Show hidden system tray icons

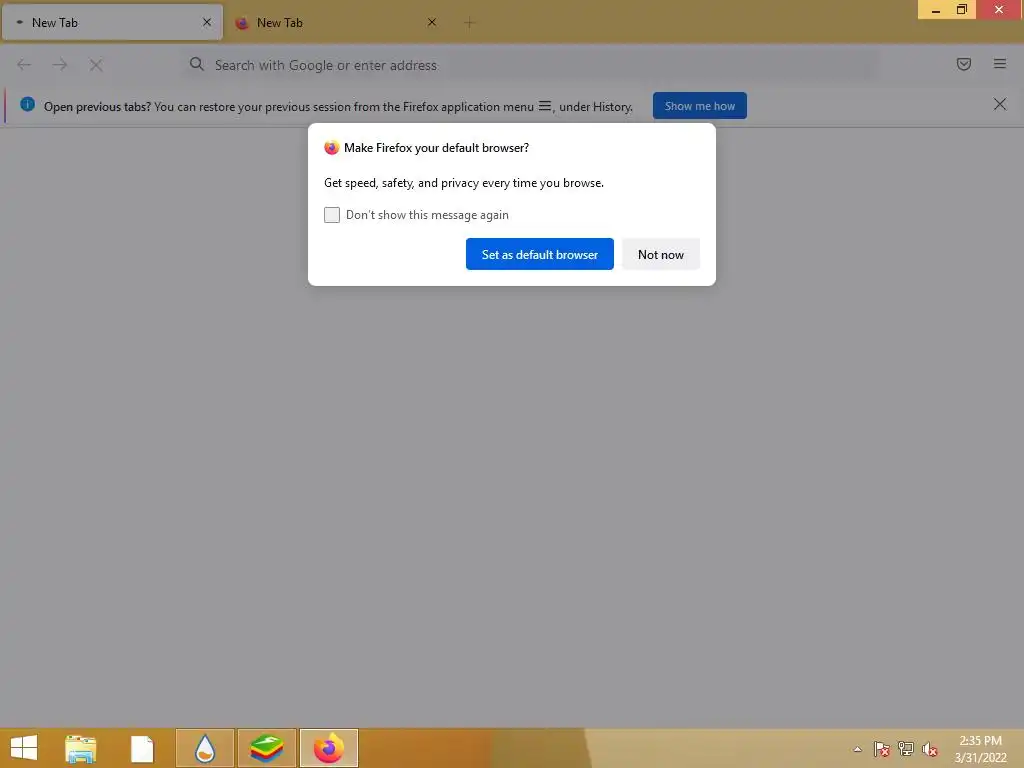pyautogui.click(x=857, y=749)
